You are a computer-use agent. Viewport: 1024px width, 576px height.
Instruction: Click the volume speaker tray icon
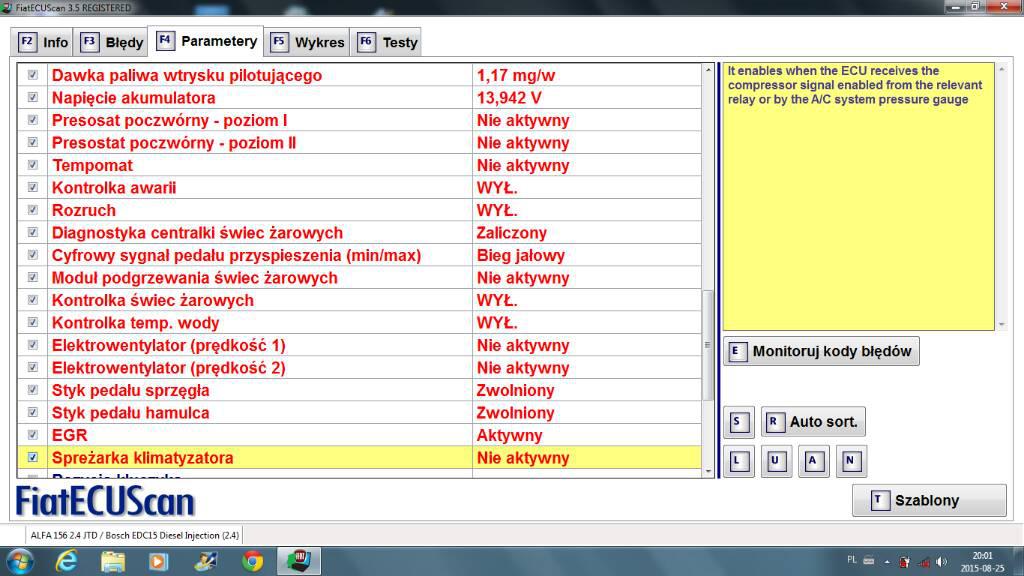[941, 562]
